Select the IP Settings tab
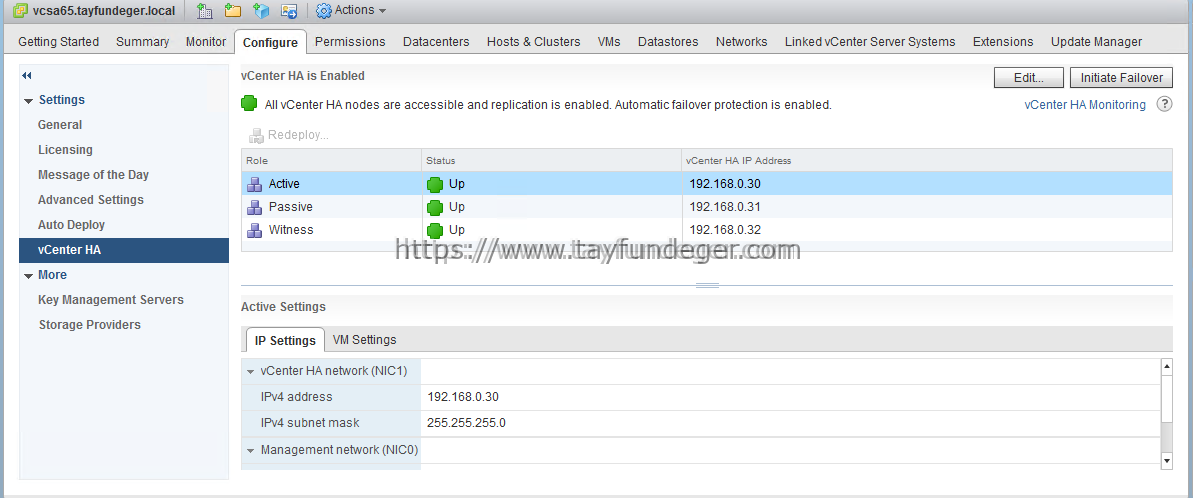The height and width of the screenshot is (498, 1193). 285,340
